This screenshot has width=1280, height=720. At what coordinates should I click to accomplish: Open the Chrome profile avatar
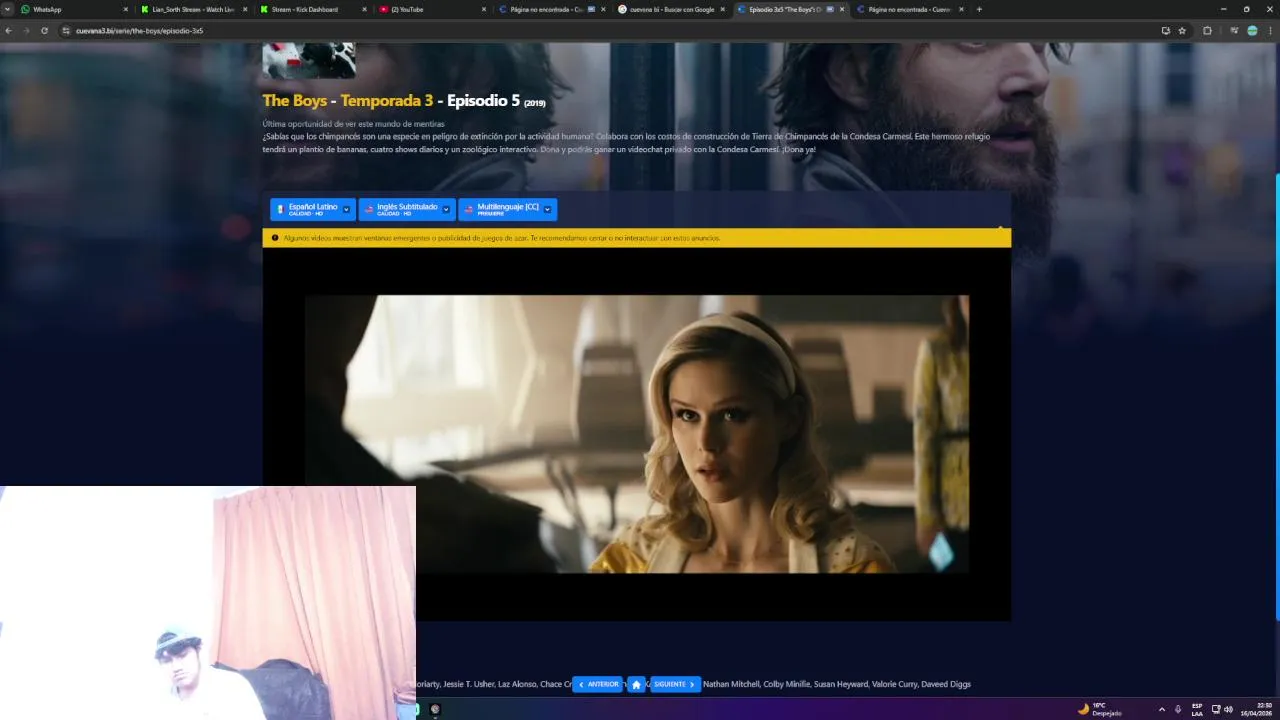(x=1252, y=31)
